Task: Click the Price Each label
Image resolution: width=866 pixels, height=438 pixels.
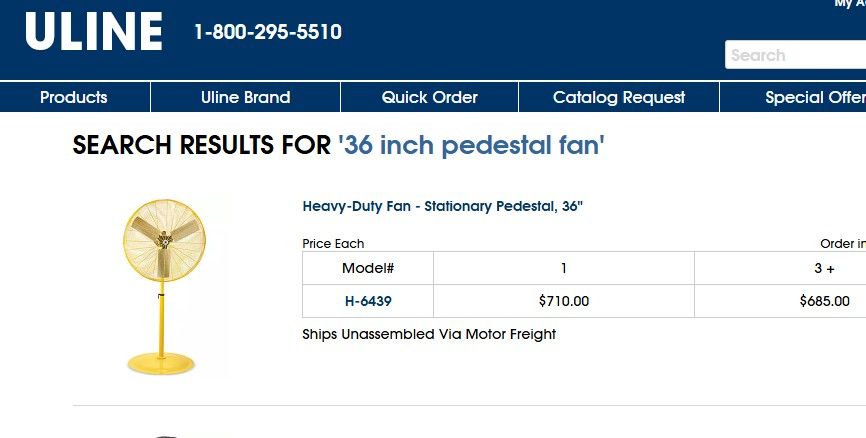Action: pyautogui.click(x=333, y=243)
